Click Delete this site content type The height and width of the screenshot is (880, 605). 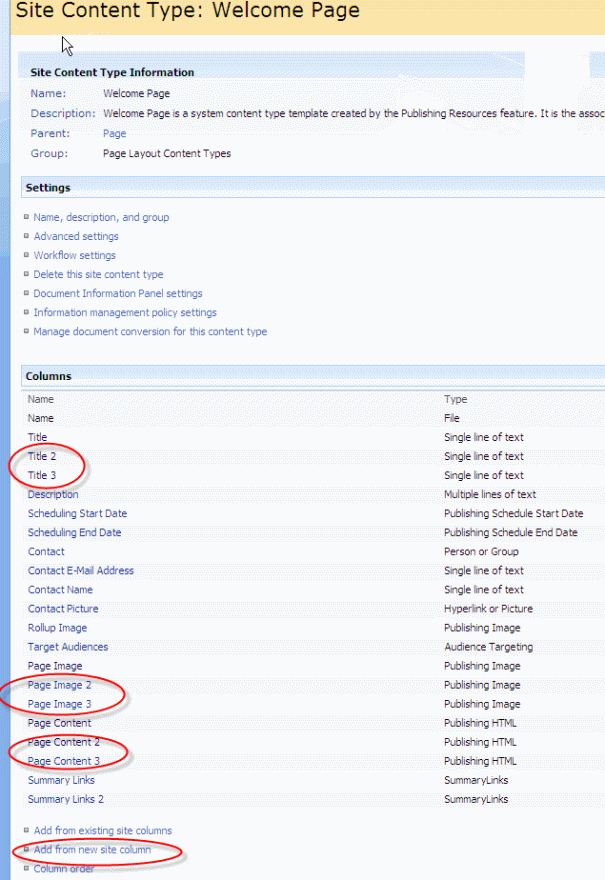[98, 274]
